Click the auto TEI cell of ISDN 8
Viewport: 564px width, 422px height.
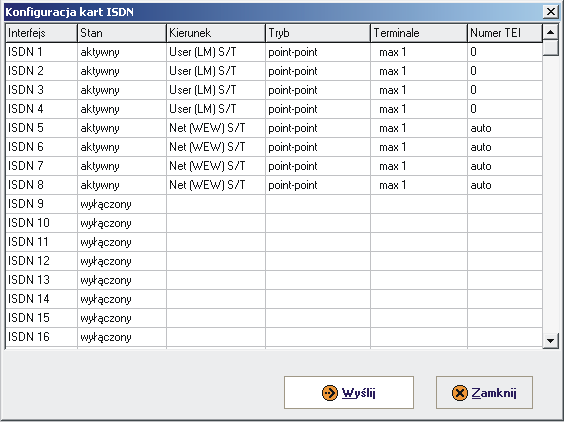505,185
